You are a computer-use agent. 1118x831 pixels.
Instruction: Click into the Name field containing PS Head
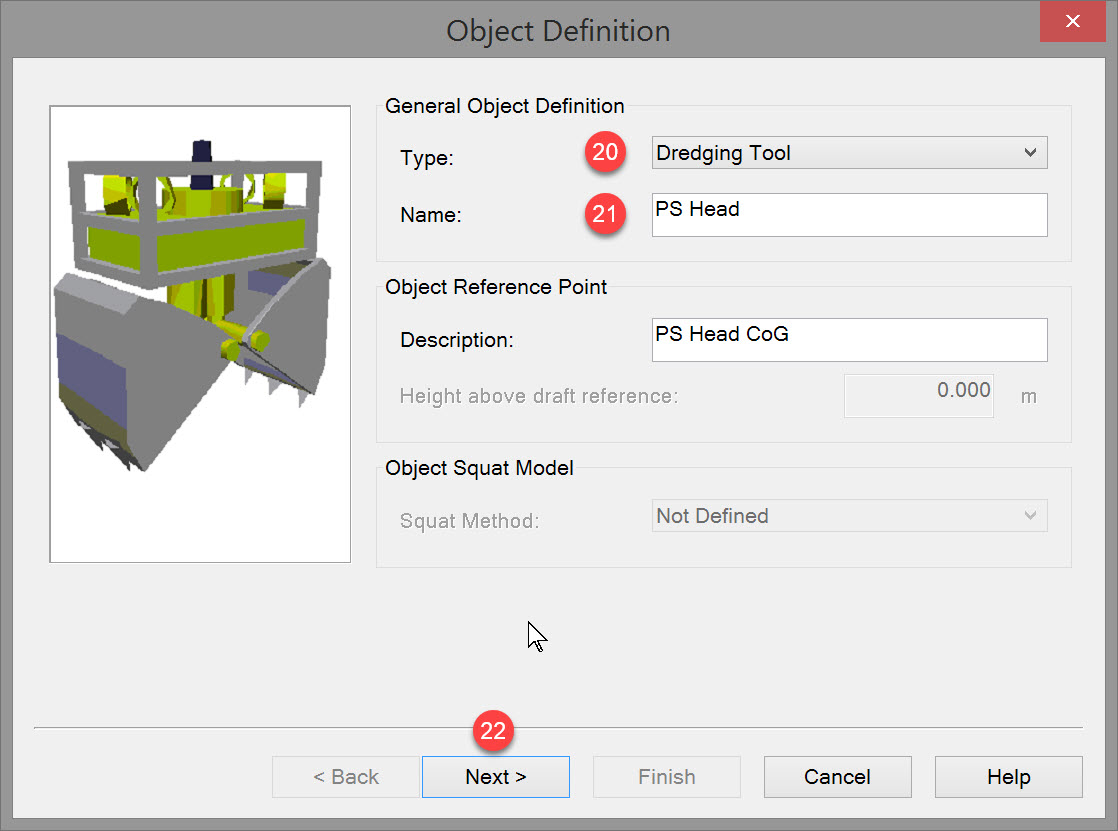[848, 214]
